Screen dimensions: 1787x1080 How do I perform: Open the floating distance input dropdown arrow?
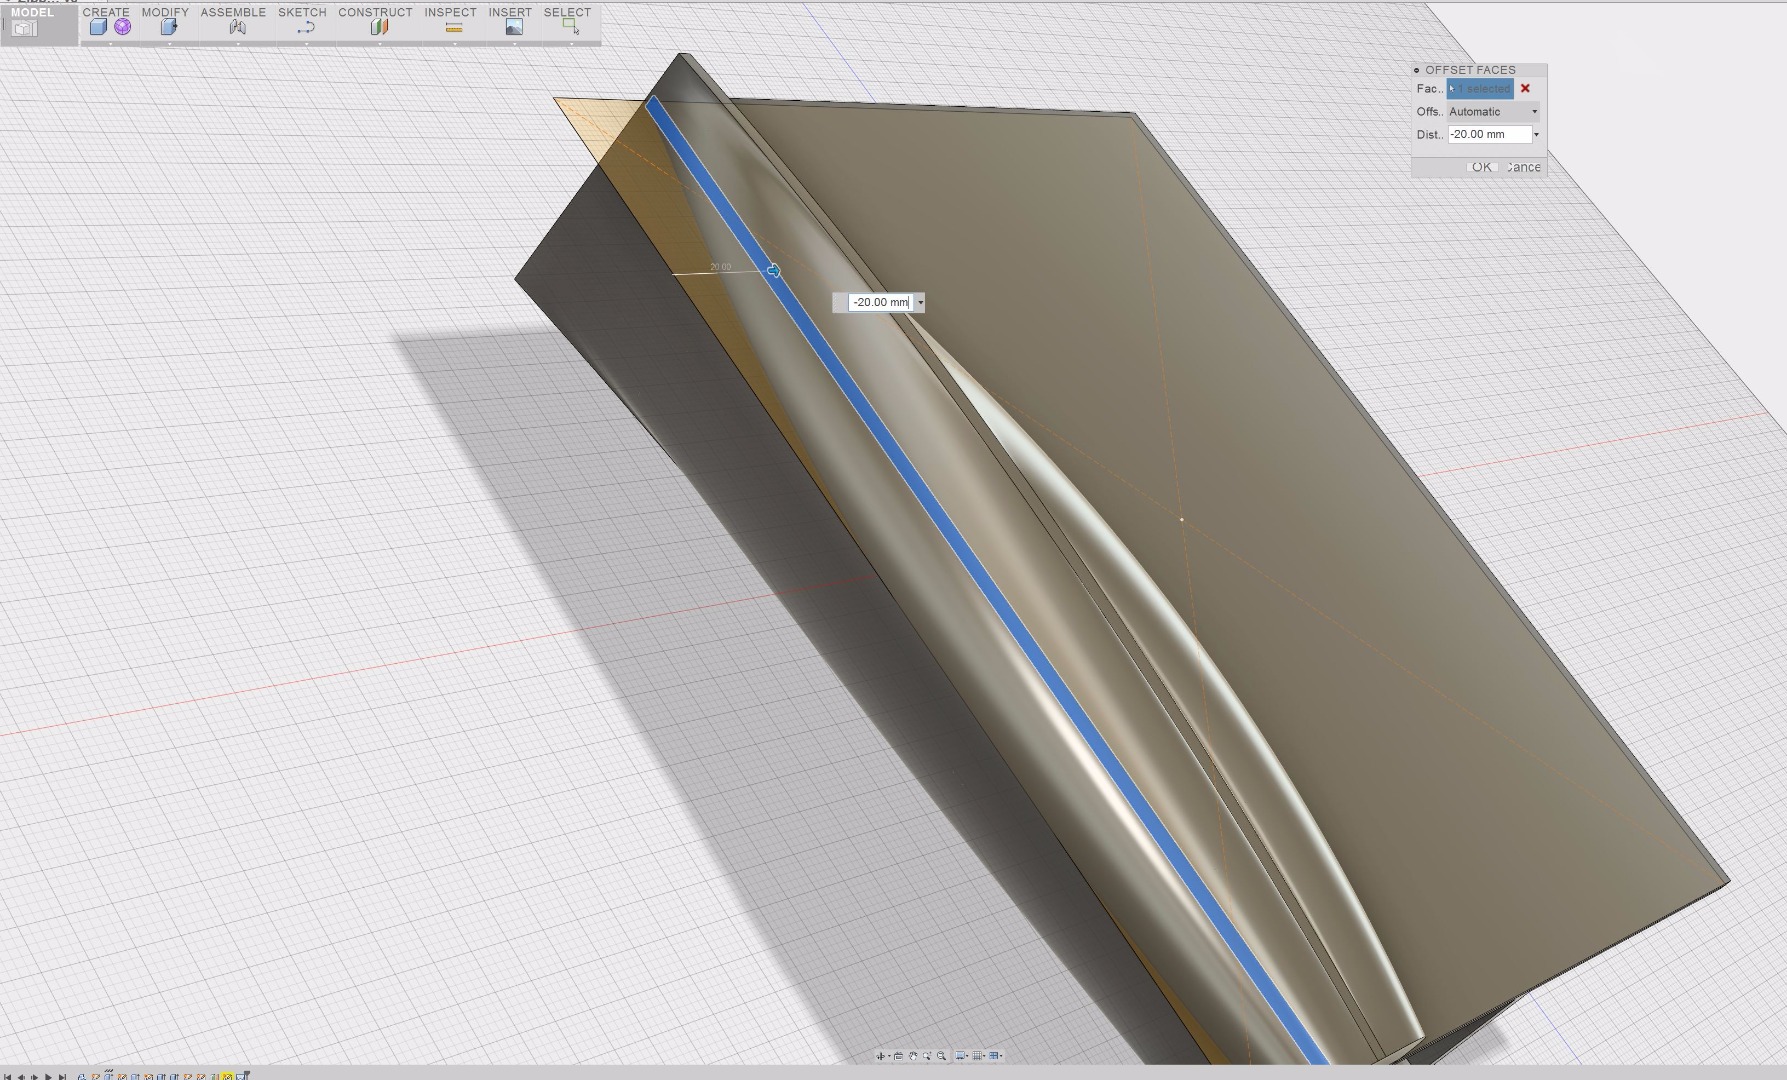[920, 302]
